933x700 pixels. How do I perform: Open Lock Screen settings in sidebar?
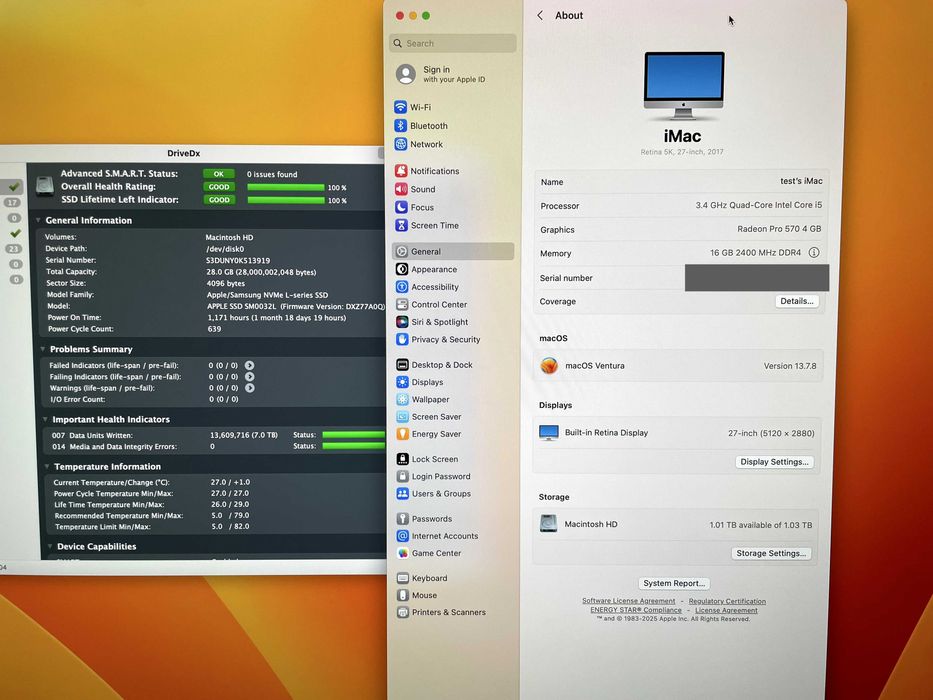click(x=427, y=459)
